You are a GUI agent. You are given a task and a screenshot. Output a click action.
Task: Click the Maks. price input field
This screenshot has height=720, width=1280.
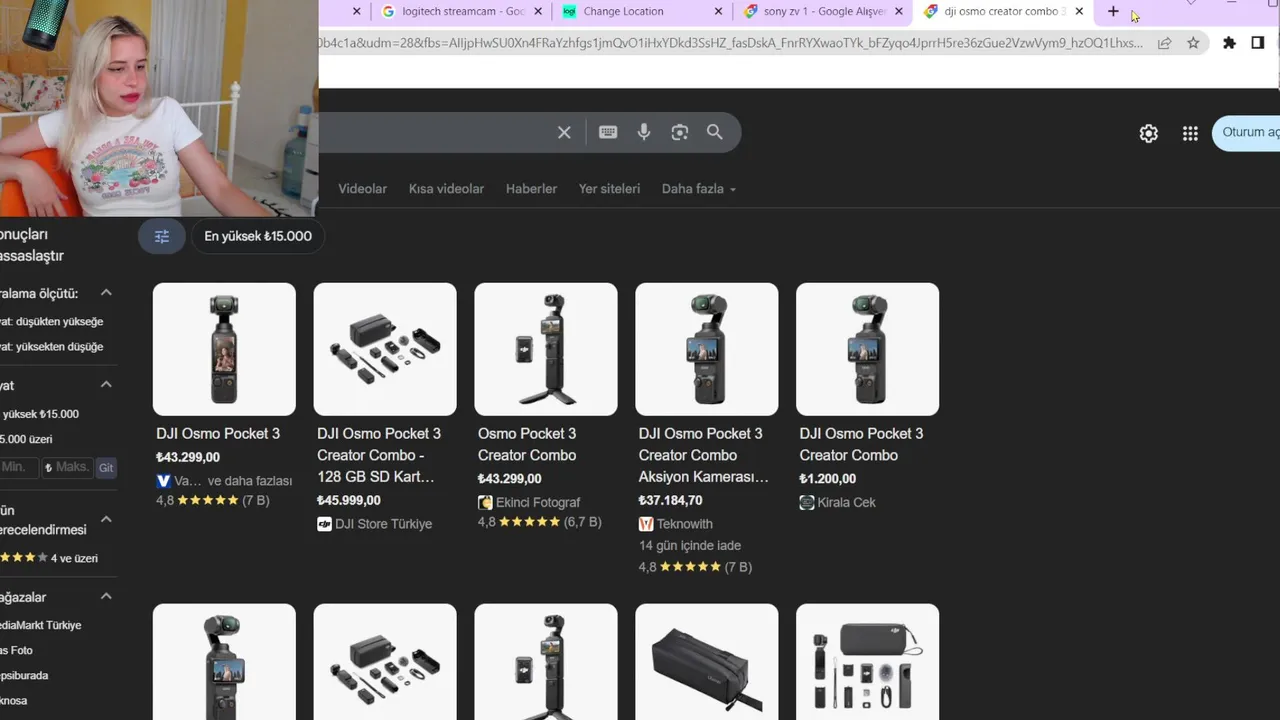click(x=67, y=467)
